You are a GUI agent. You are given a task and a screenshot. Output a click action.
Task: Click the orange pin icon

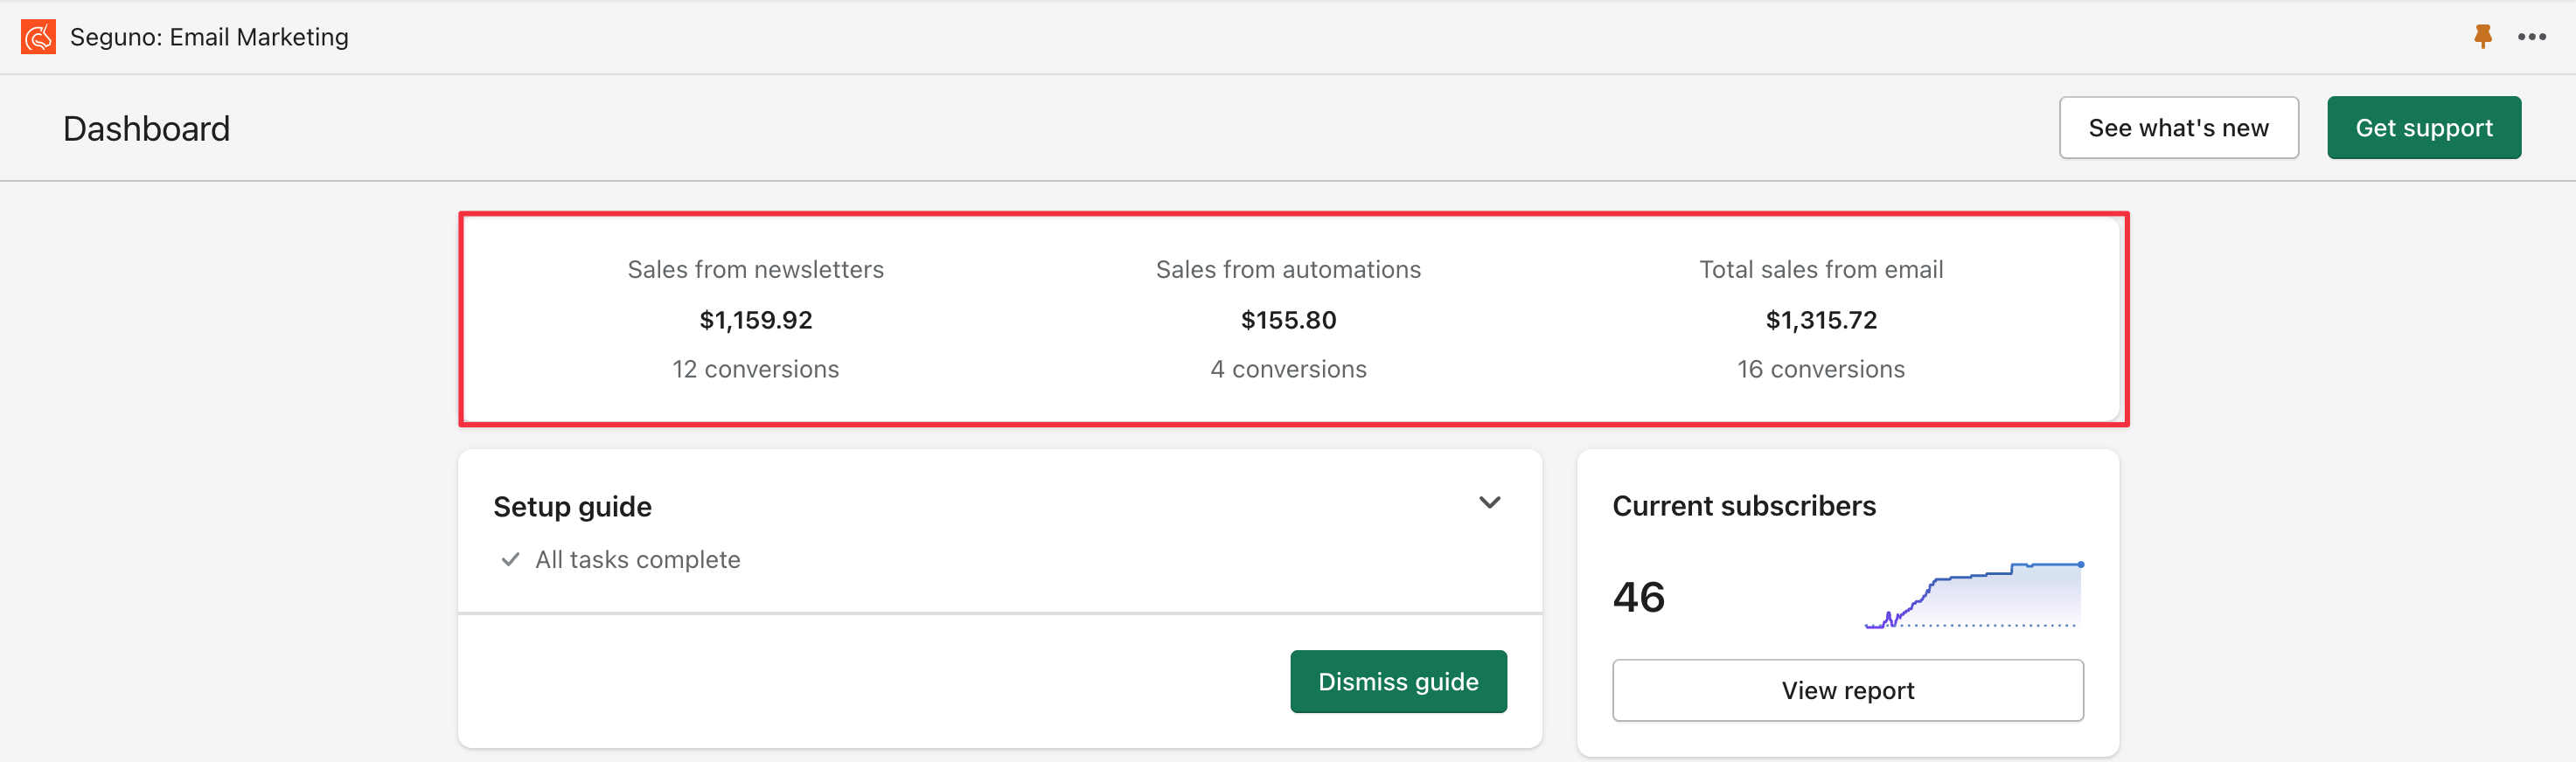pyautogui.click(x=2482, y=37)
